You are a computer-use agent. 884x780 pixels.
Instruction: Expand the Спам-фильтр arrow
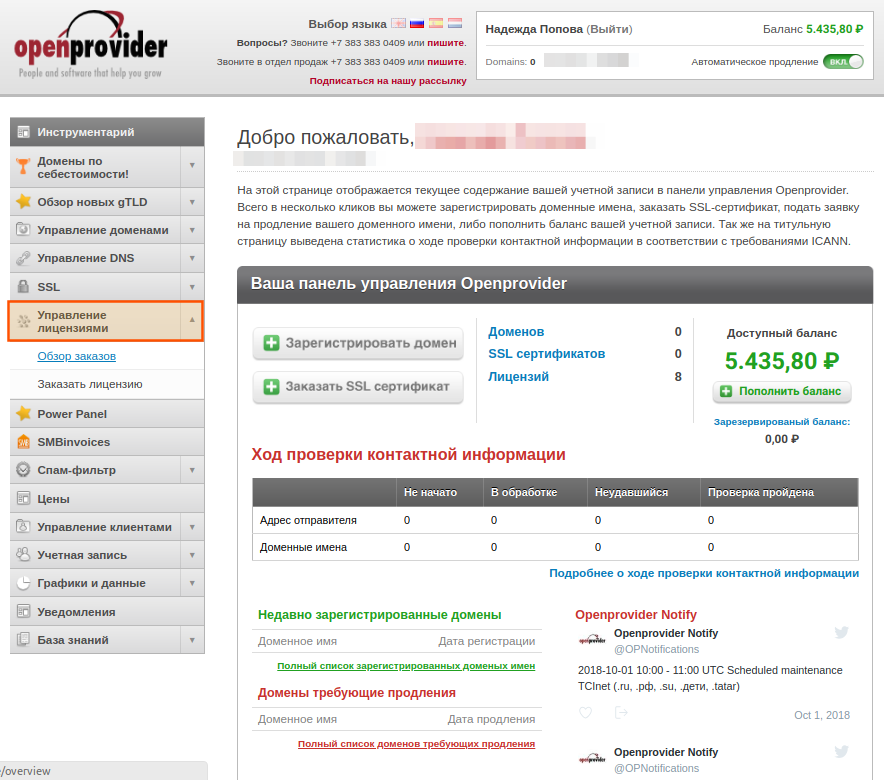tap(192, 470)
